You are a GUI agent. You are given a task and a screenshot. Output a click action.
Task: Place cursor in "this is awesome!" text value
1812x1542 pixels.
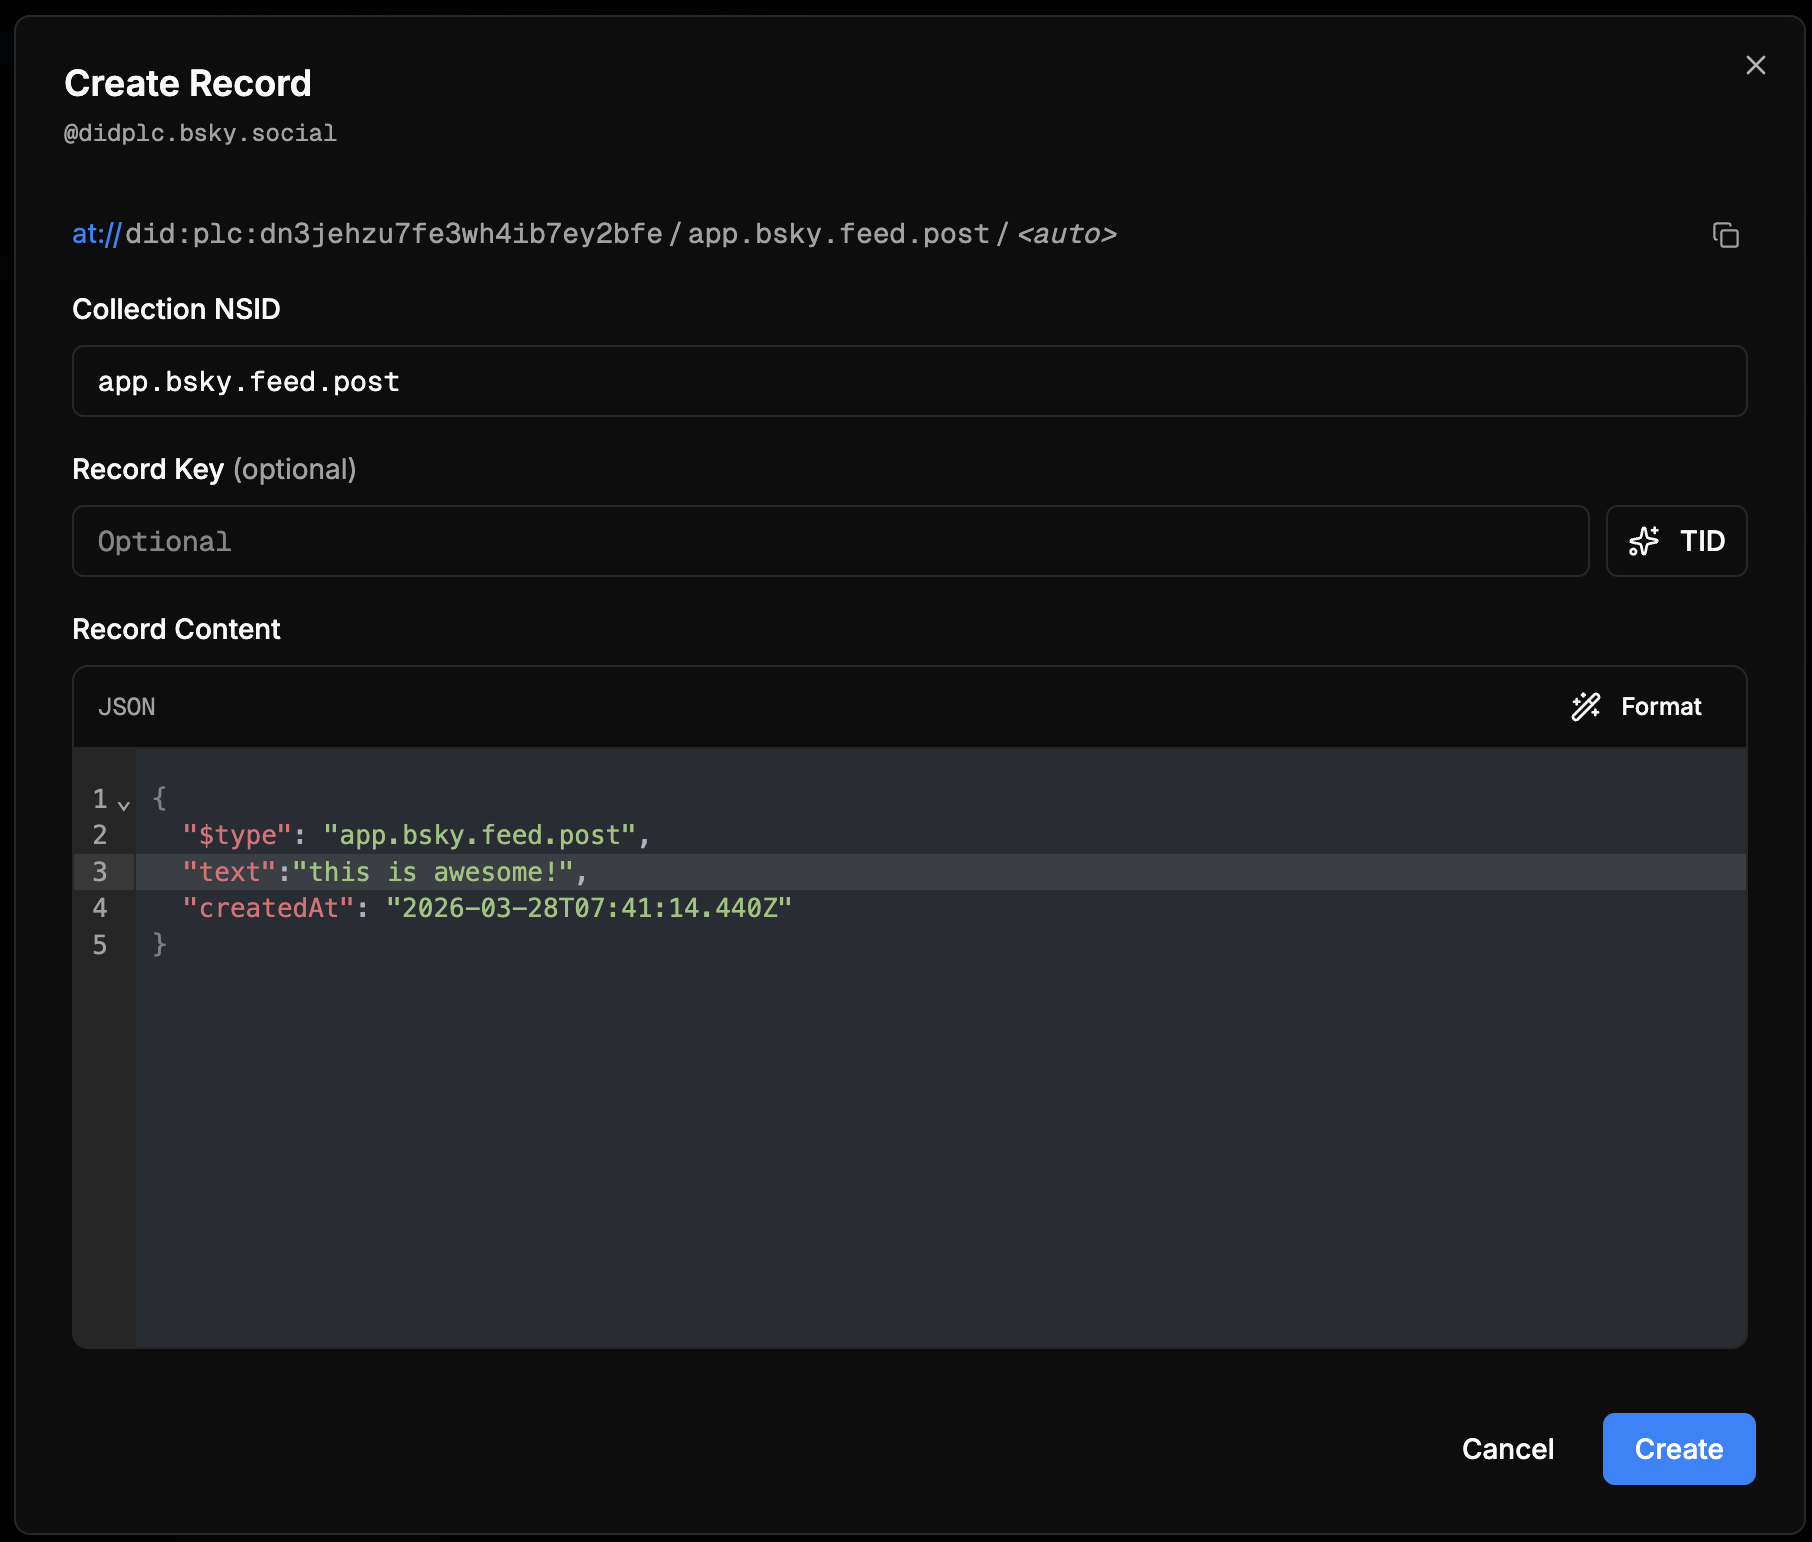click(432, 872)
